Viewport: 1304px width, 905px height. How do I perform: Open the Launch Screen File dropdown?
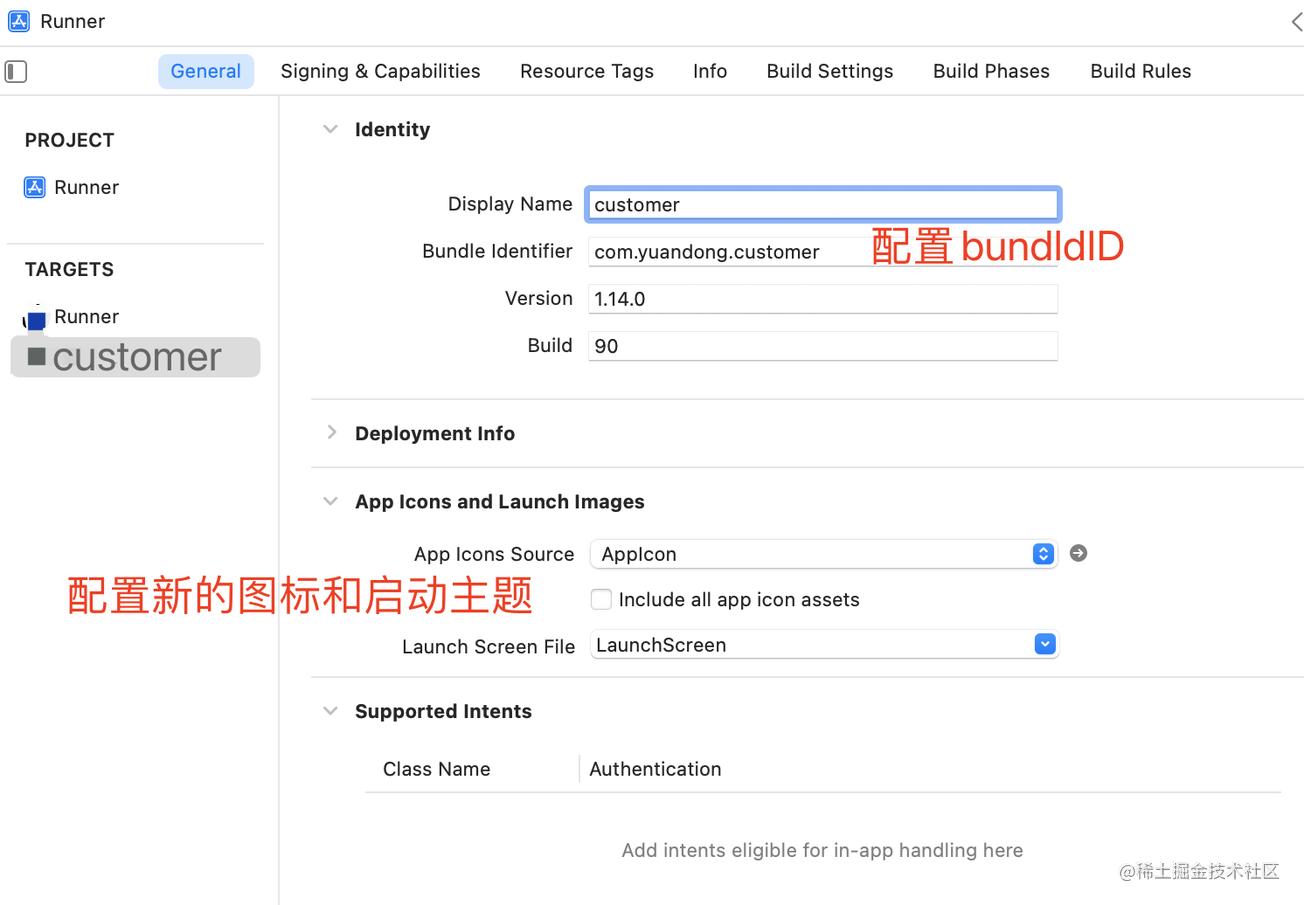coord(1044,645)
